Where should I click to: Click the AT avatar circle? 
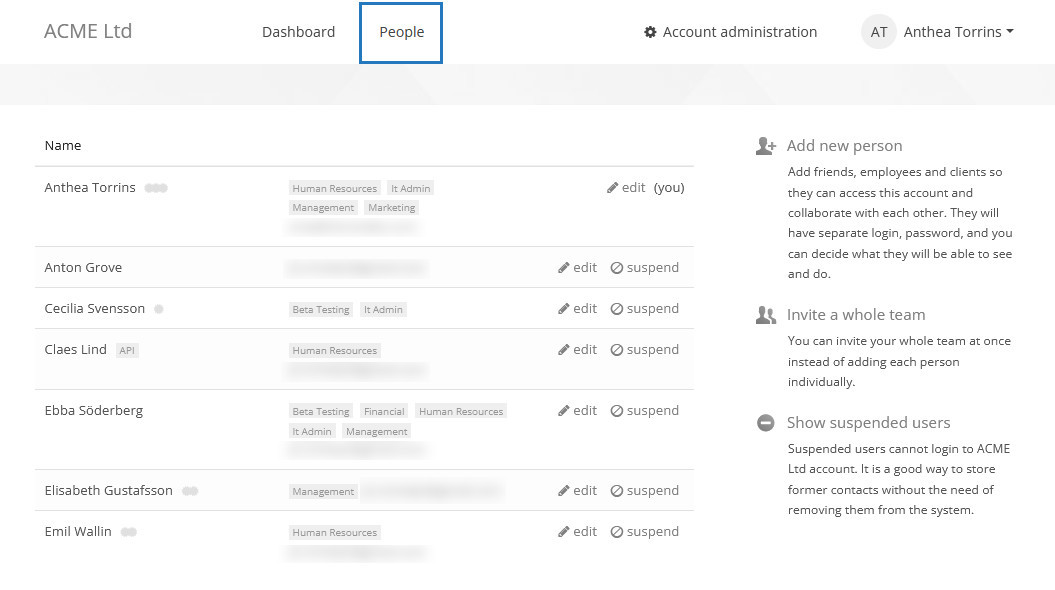pyautogui.click(x=878, y=31)
